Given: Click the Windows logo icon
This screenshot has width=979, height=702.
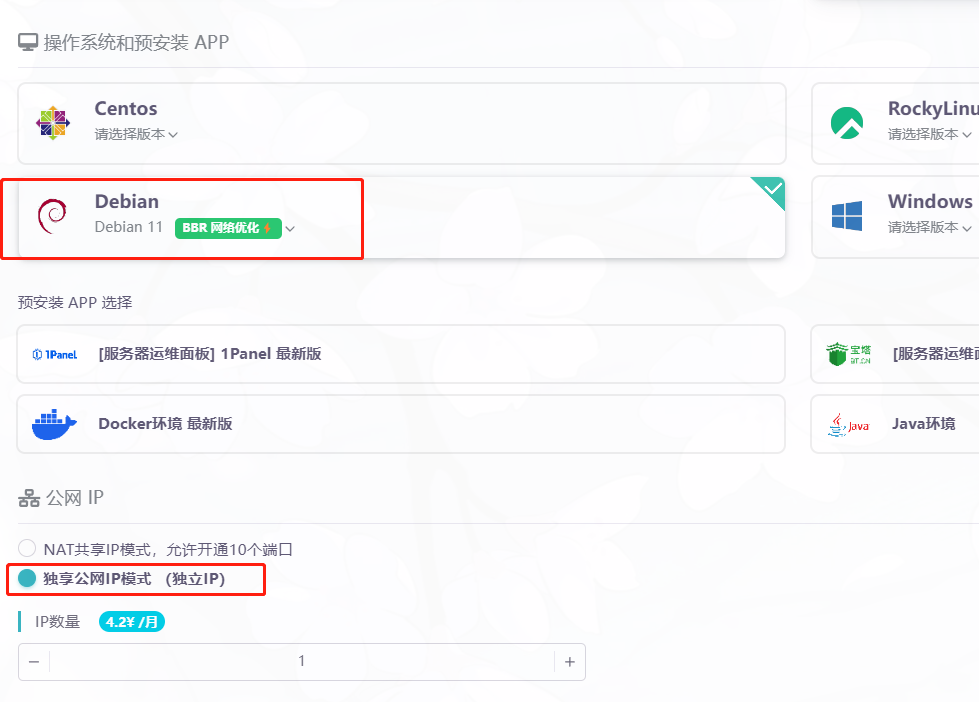Looking at the screenshot, I should 846,215.
